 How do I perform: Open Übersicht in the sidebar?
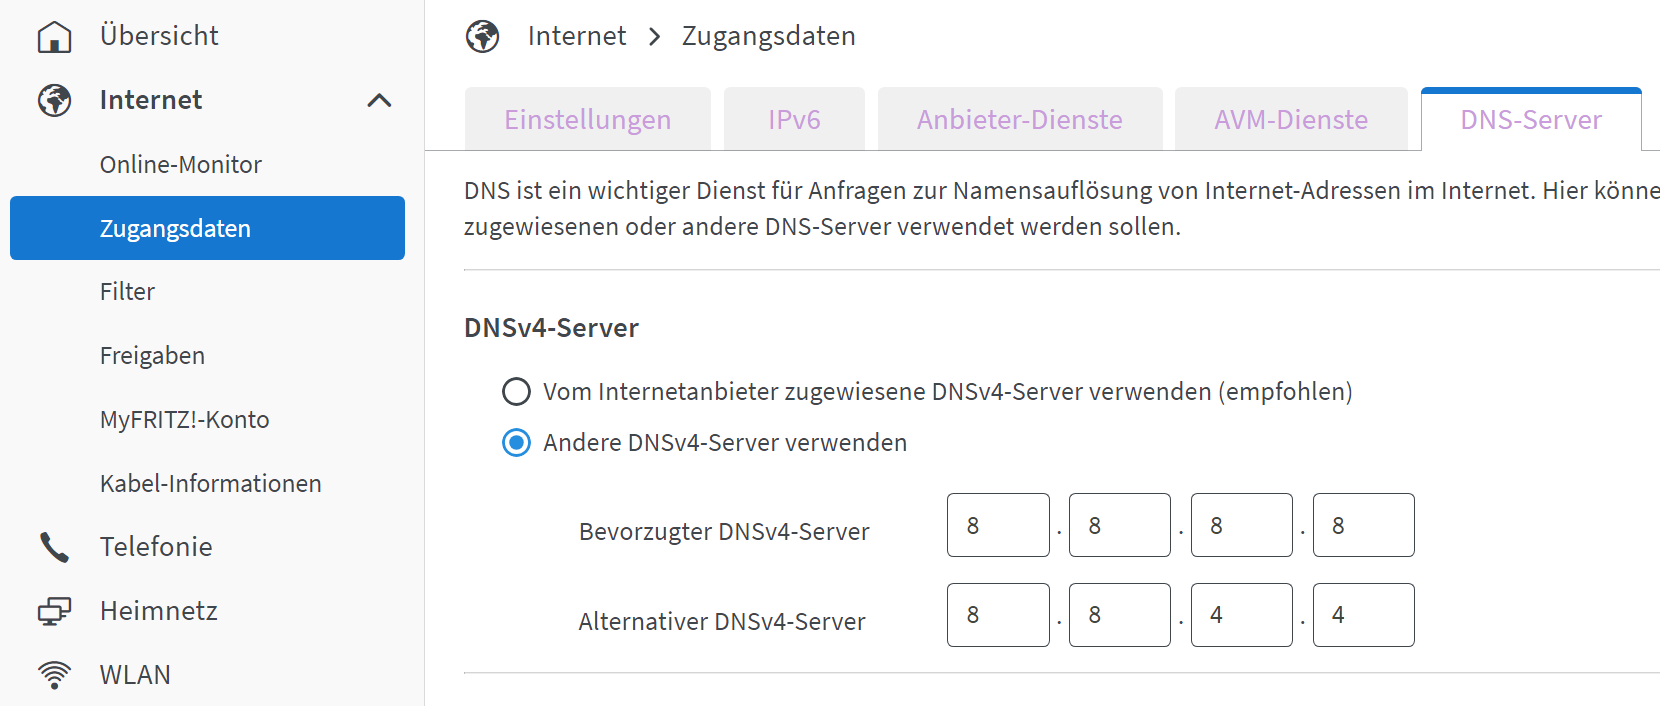click(x=159, y=36)
